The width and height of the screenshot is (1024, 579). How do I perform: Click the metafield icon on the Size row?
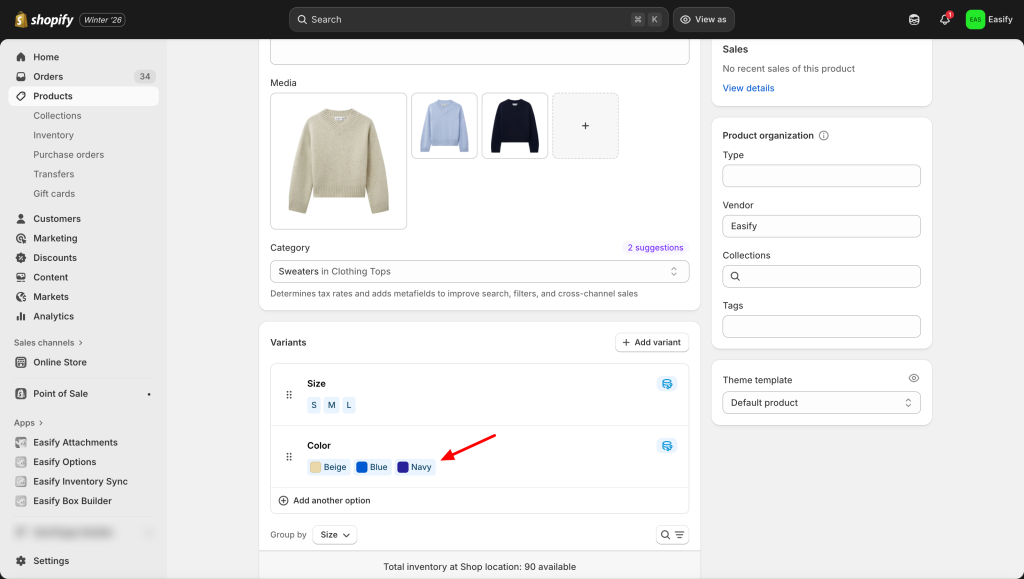[667, 383]
